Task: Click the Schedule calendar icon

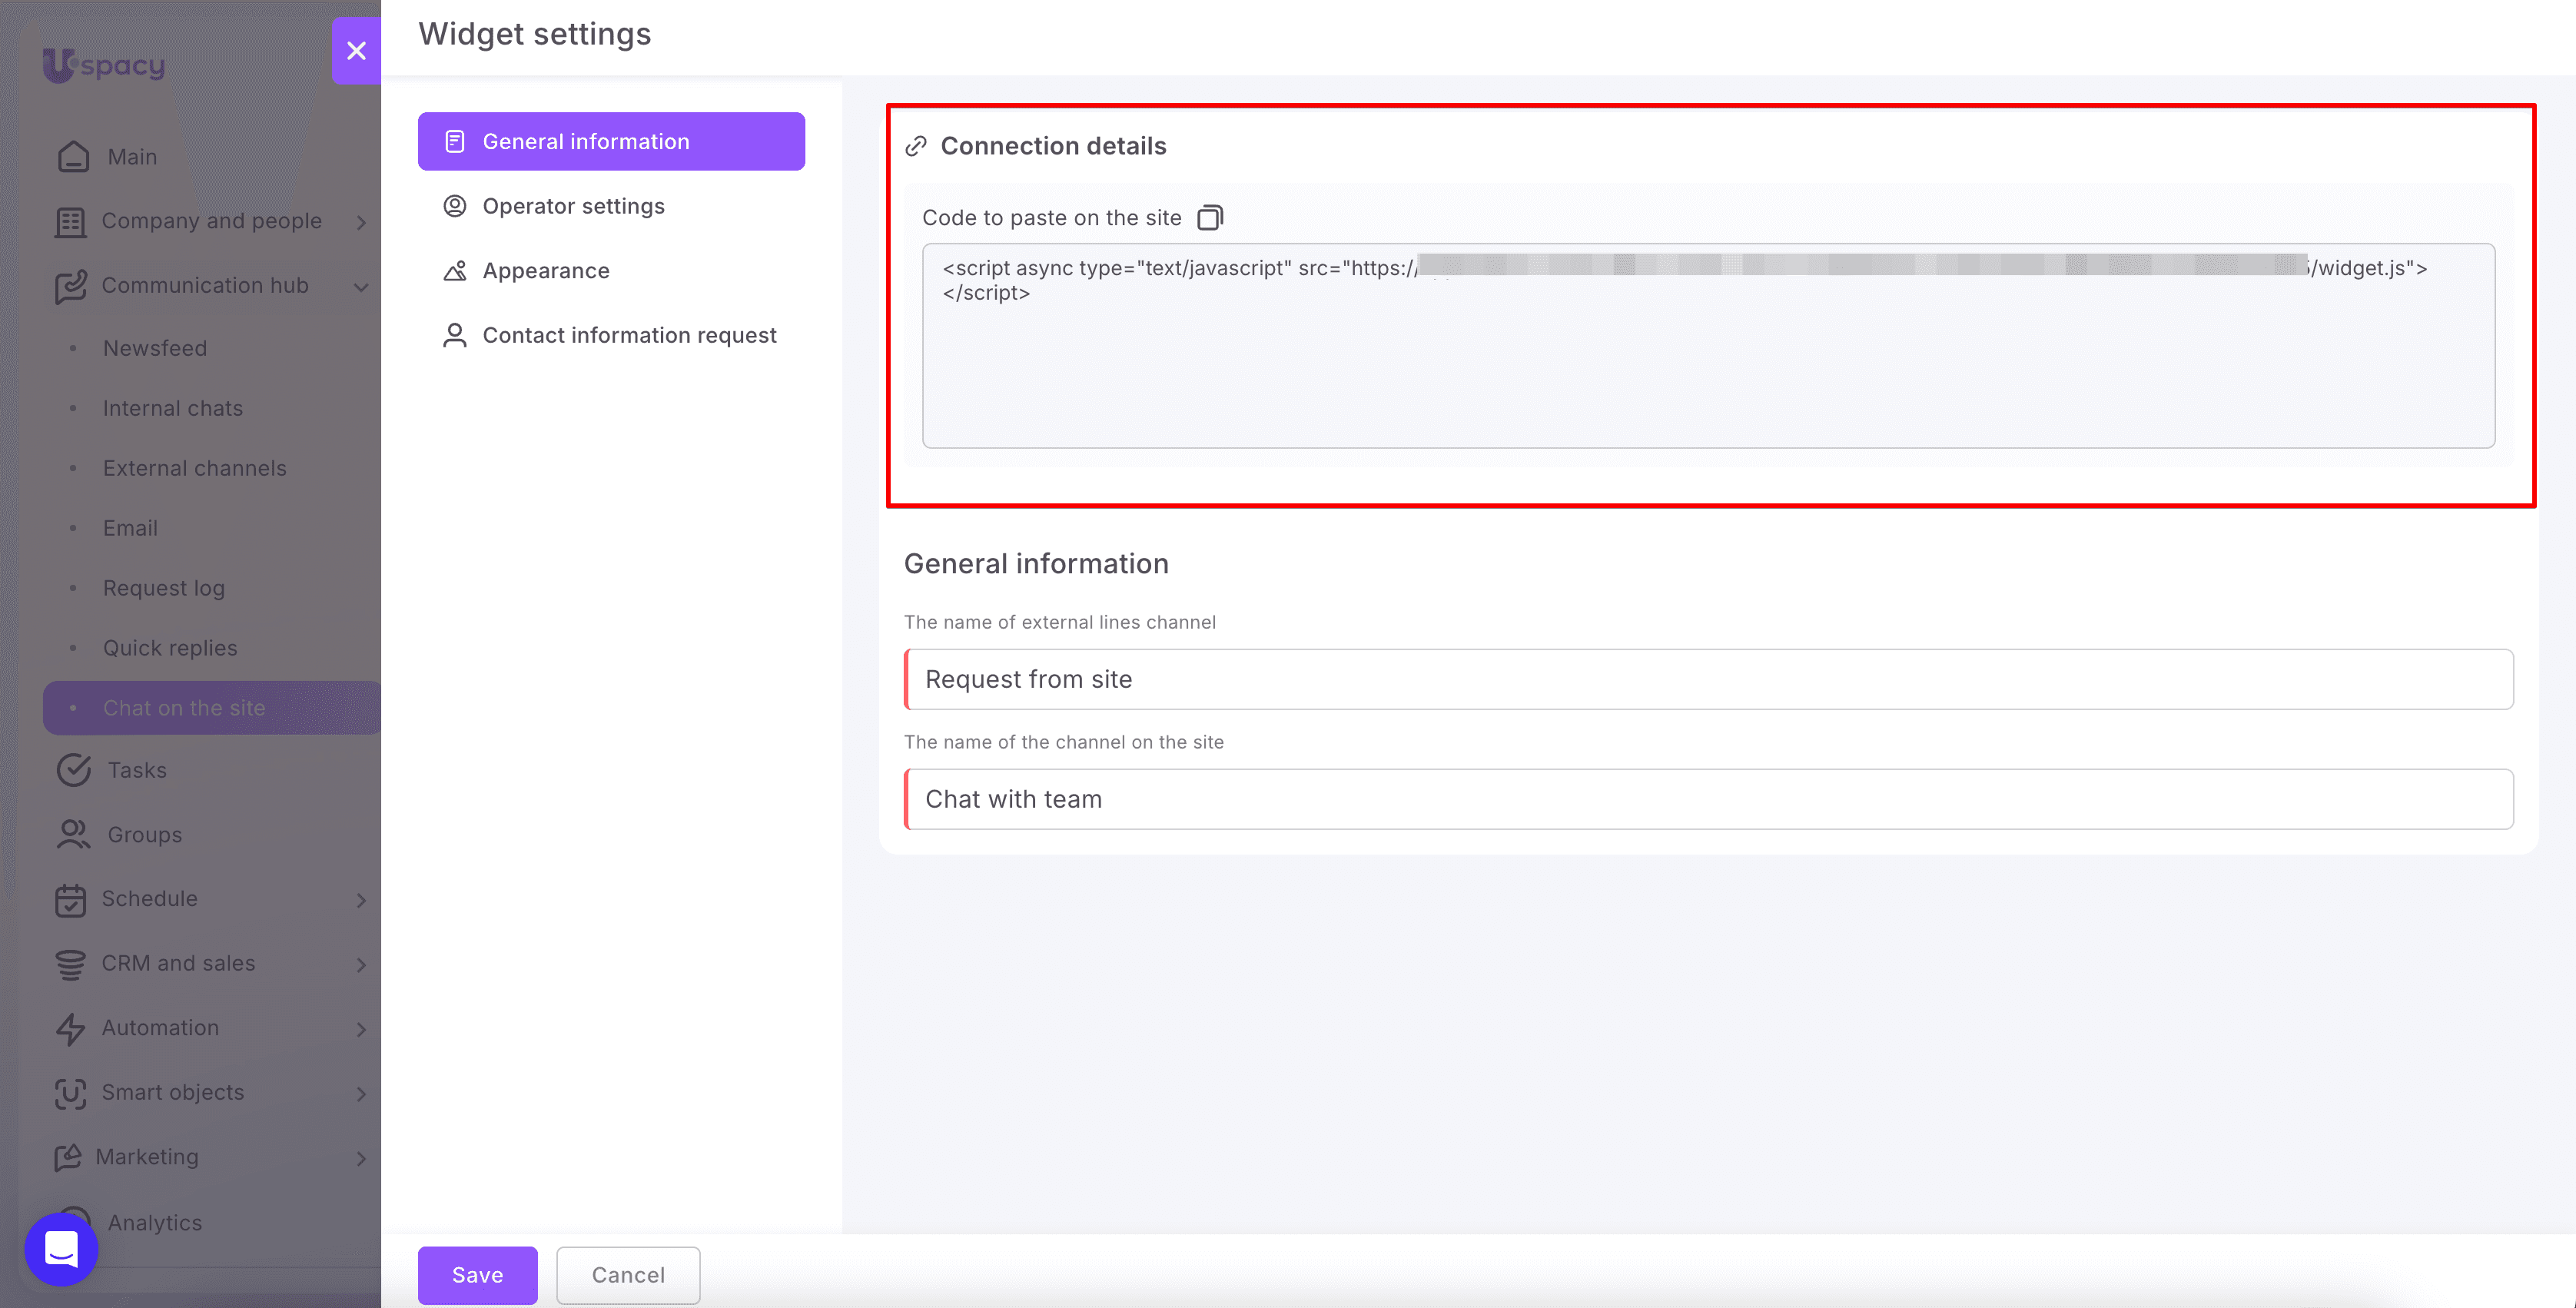Action: pos(70,899)
